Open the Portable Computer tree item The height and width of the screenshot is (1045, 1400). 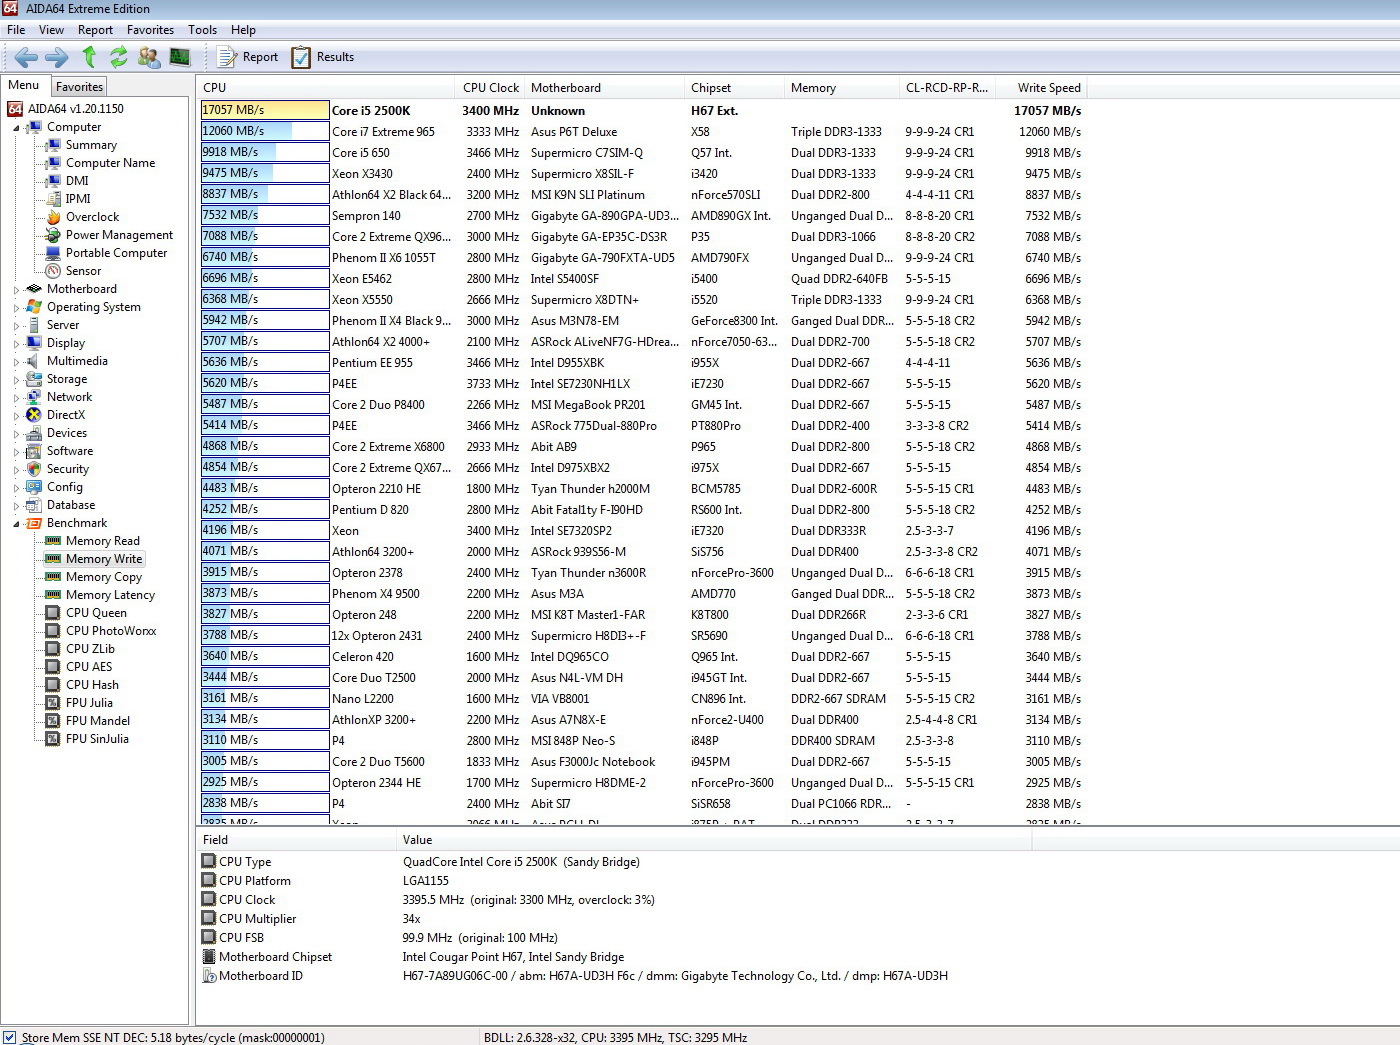click(x=116, y=253)
